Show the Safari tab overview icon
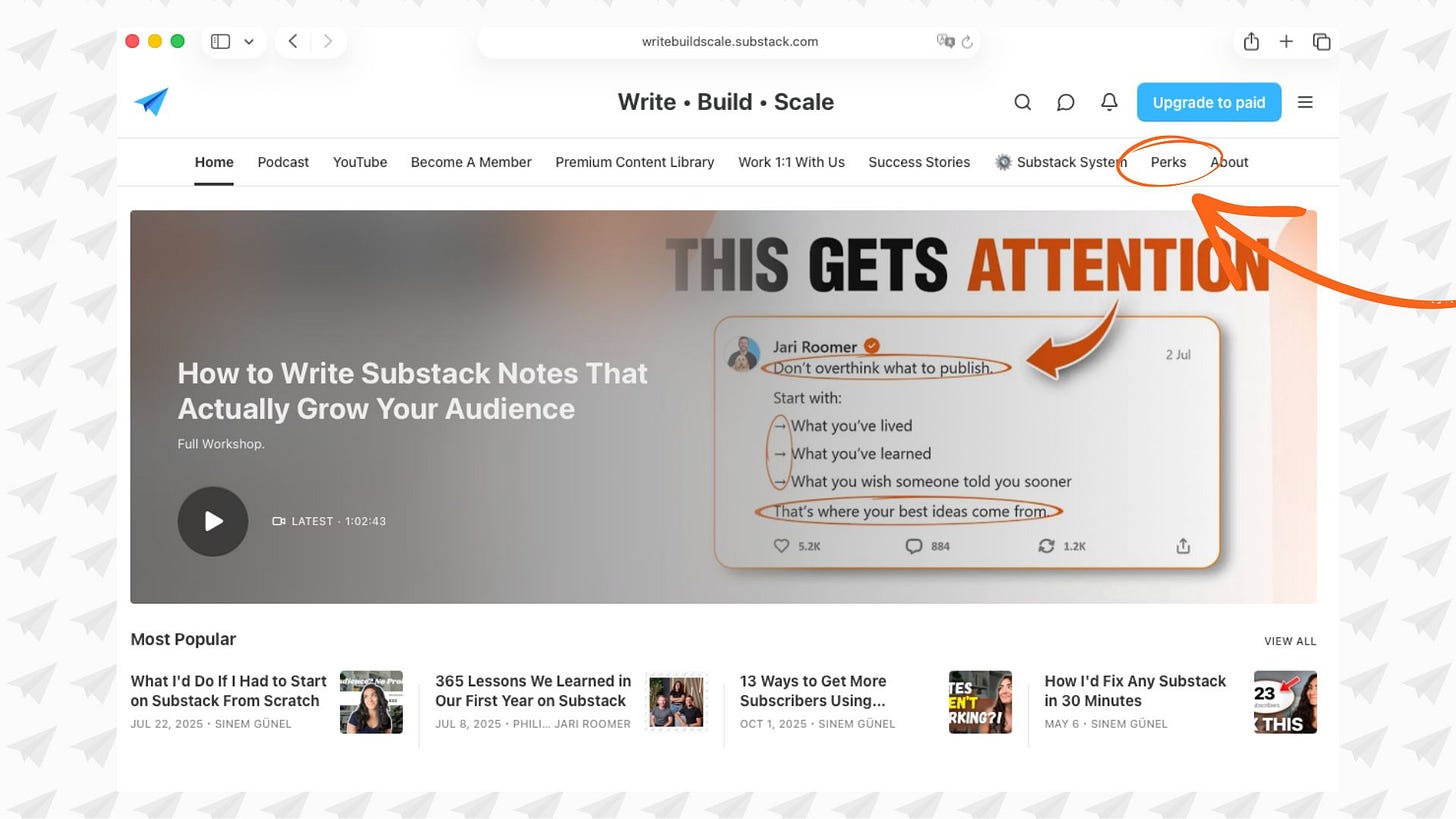 pos(1322,41)
